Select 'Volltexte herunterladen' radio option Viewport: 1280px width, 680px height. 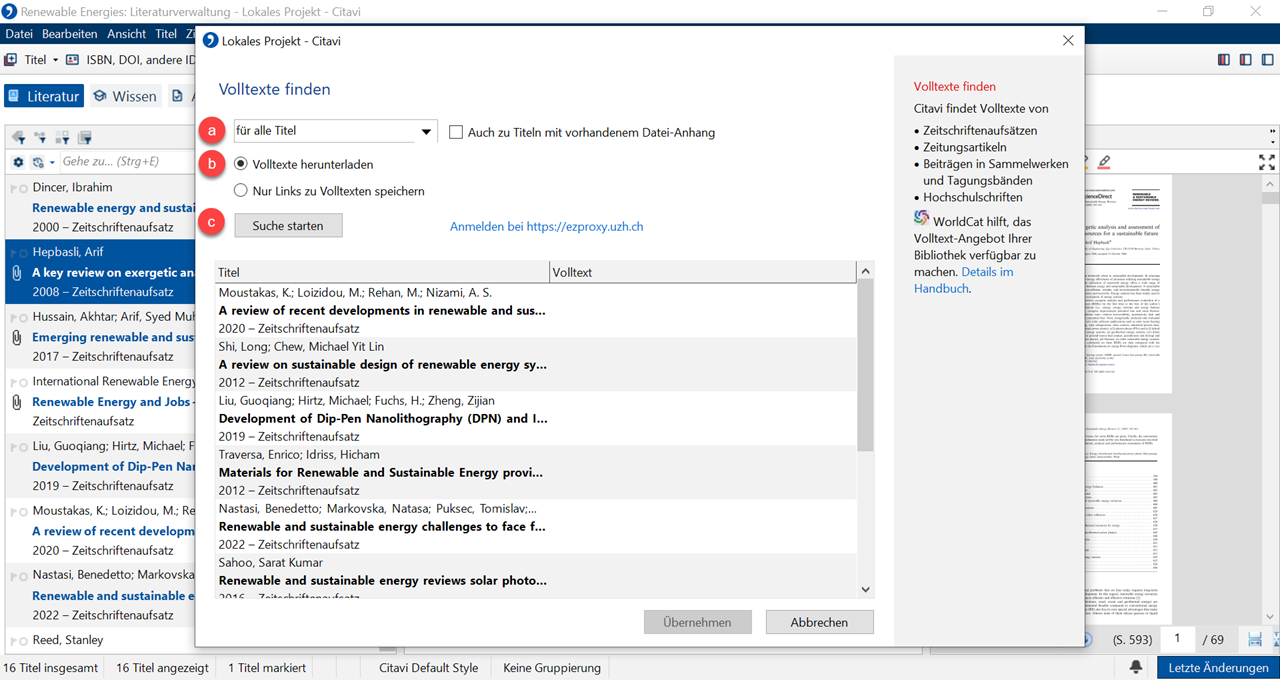pyautogui.click(x=241, y=164)
